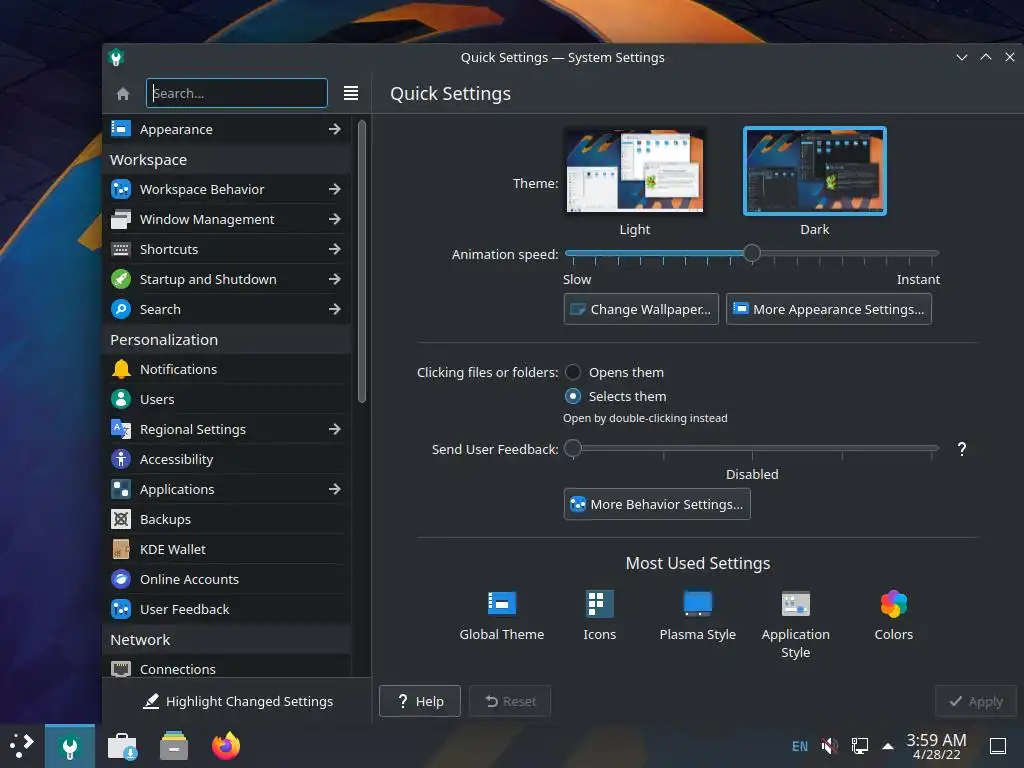
Task: Select the Light theme thumbnail
Action: coord(635,170)
